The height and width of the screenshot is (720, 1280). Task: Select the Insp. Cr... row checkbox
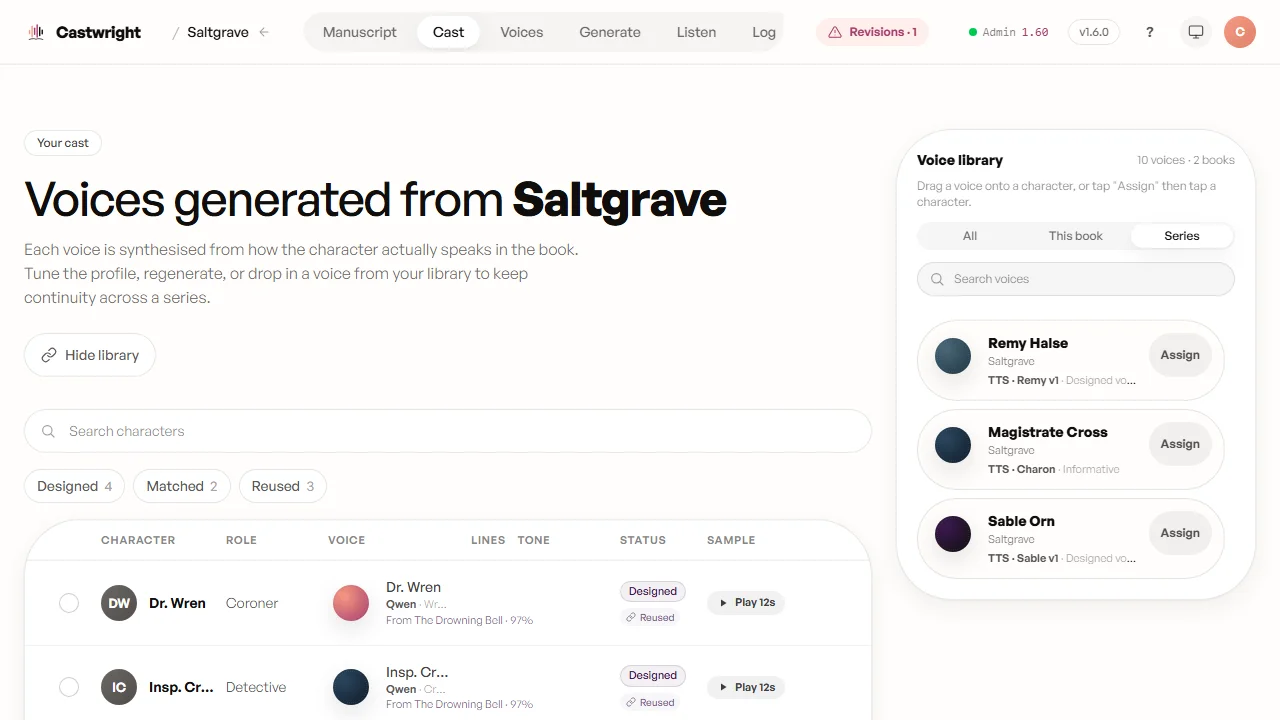click(69, 687)
